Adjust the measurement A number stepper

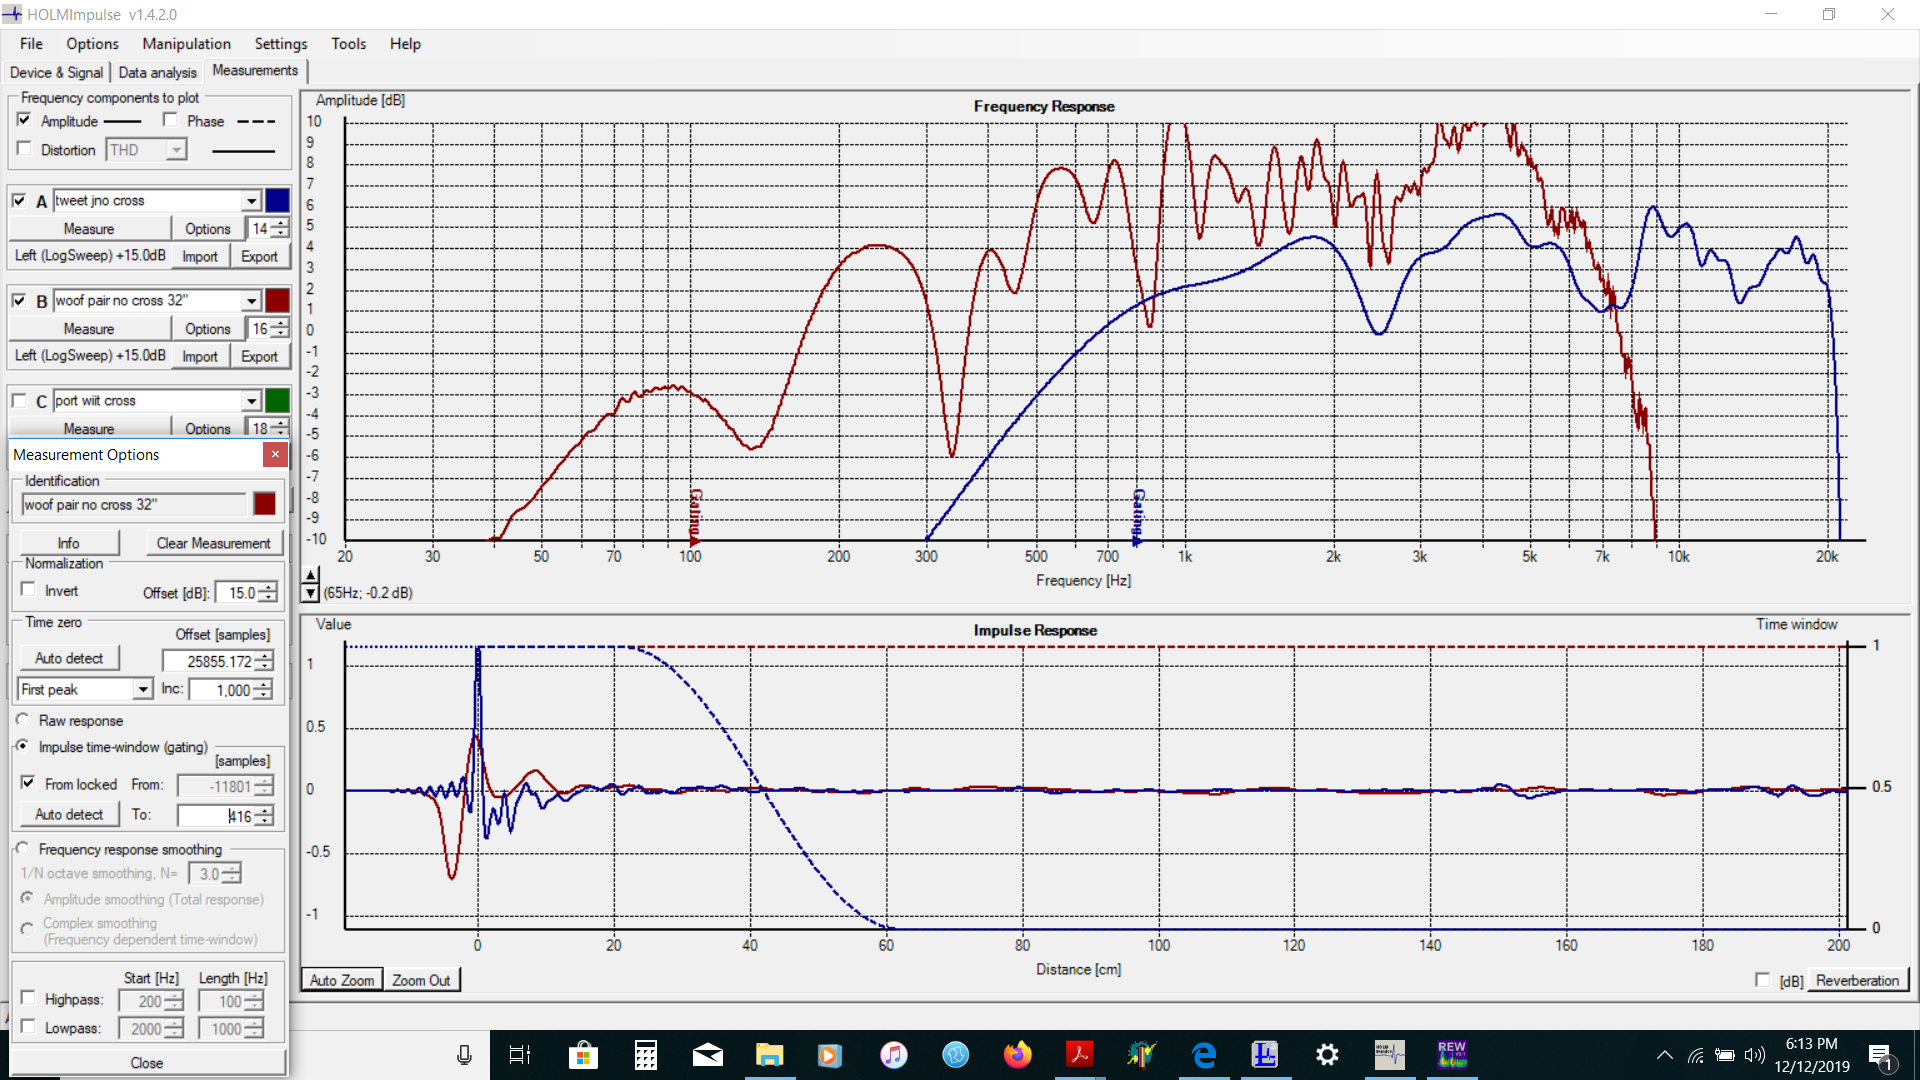click(281, 229)
